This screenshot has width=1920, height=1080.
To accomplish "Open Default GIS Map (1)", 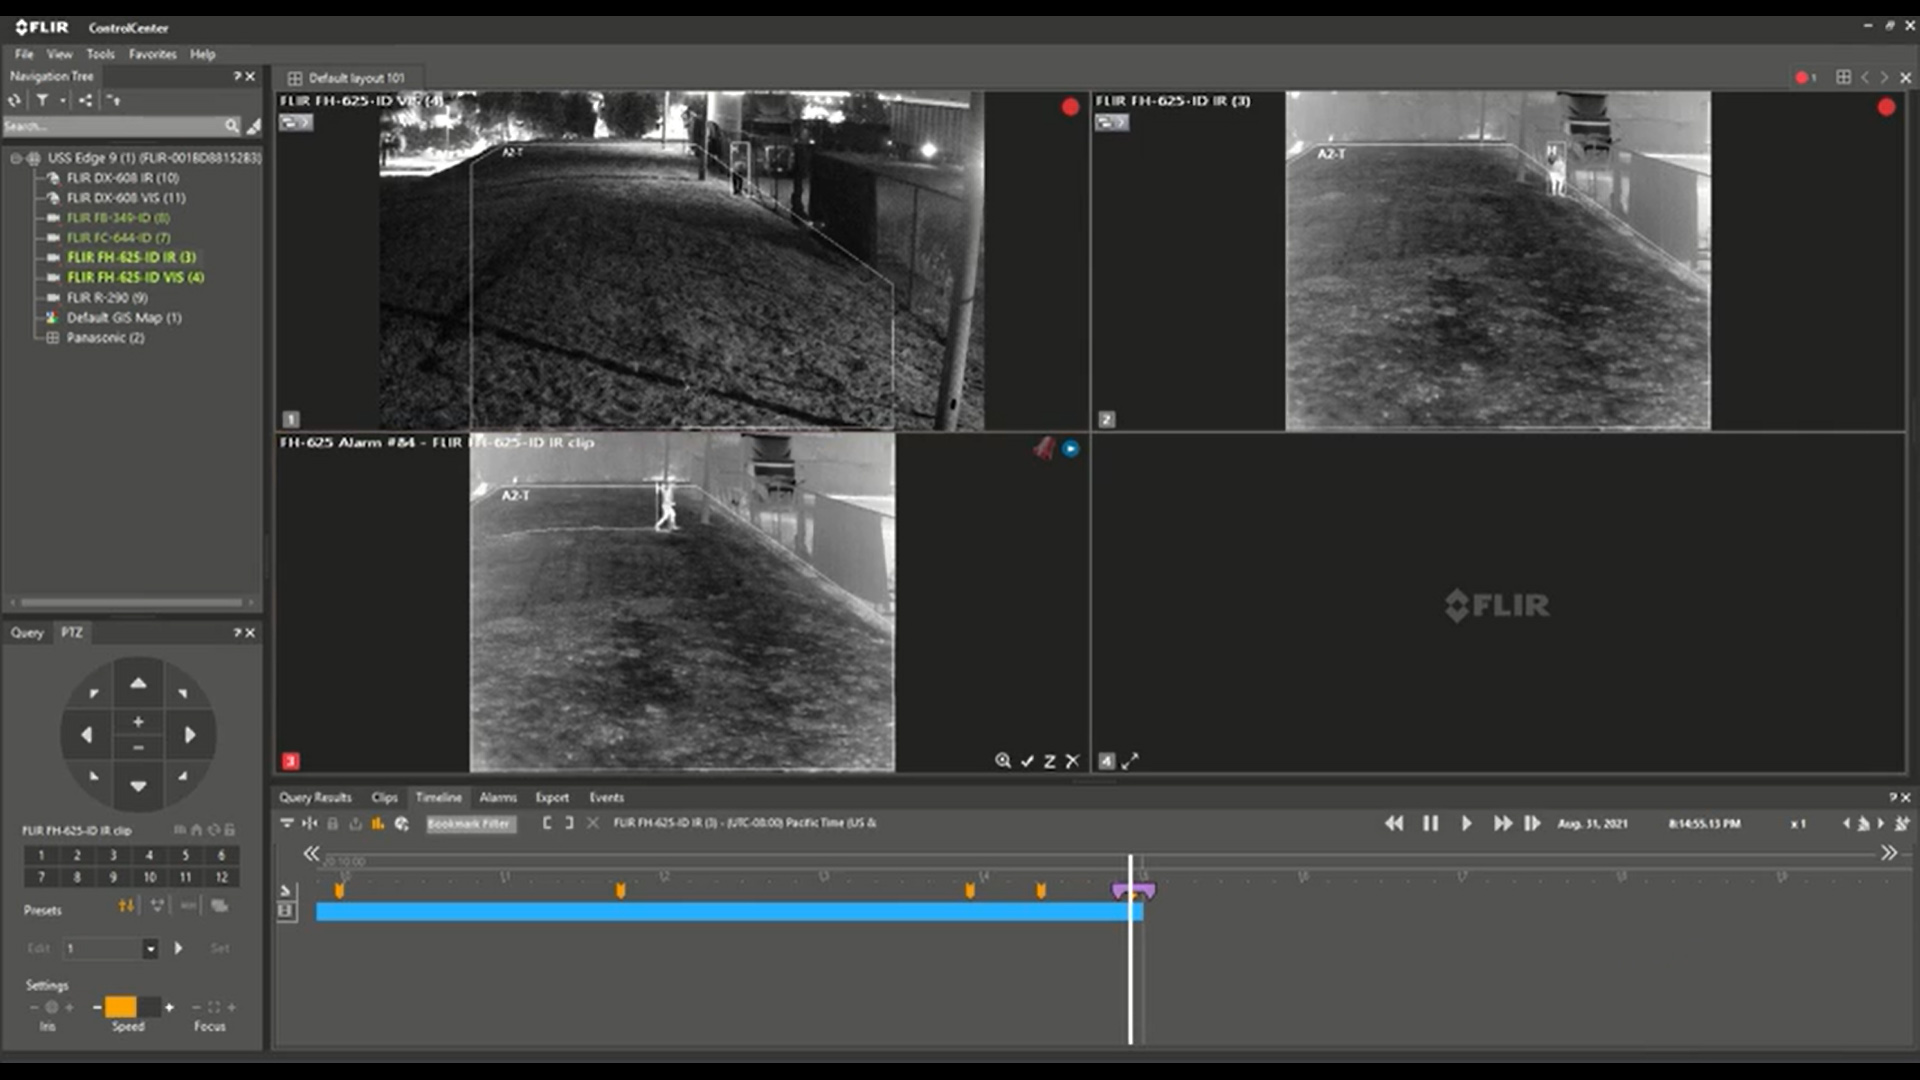I will 124,318.
